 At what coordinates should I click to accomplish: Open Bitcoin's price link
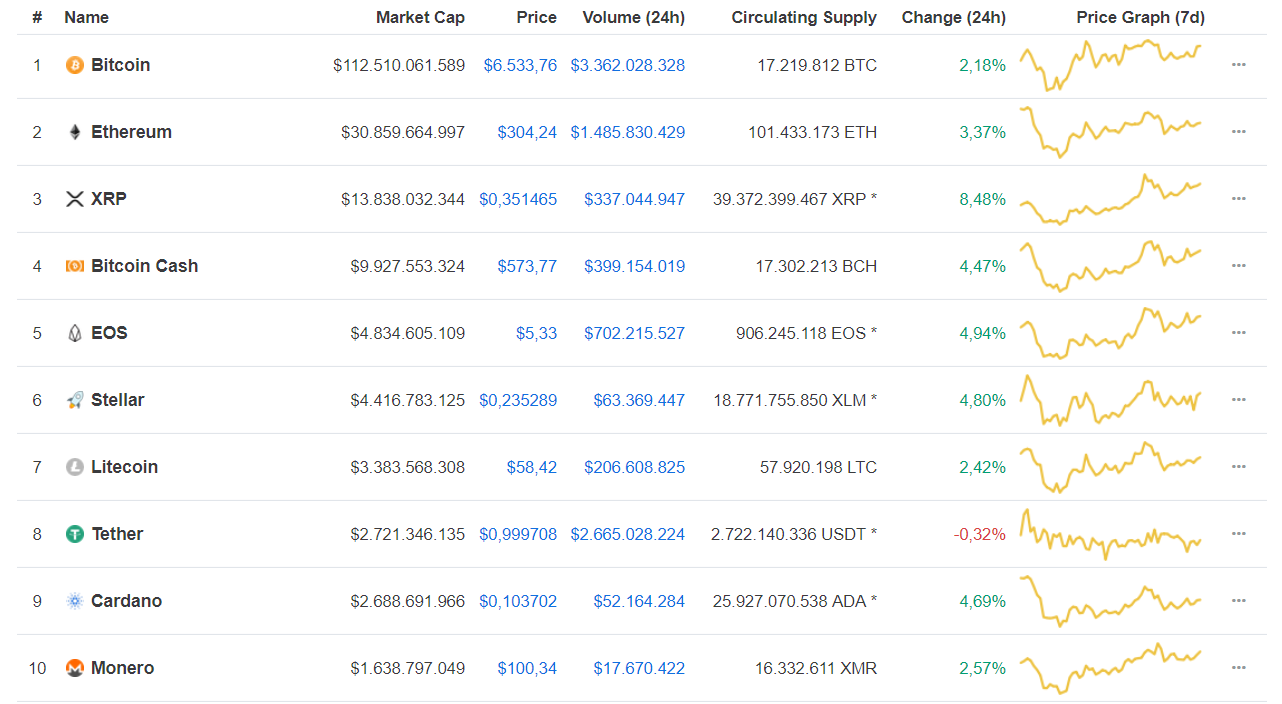[x=520, y=65]
